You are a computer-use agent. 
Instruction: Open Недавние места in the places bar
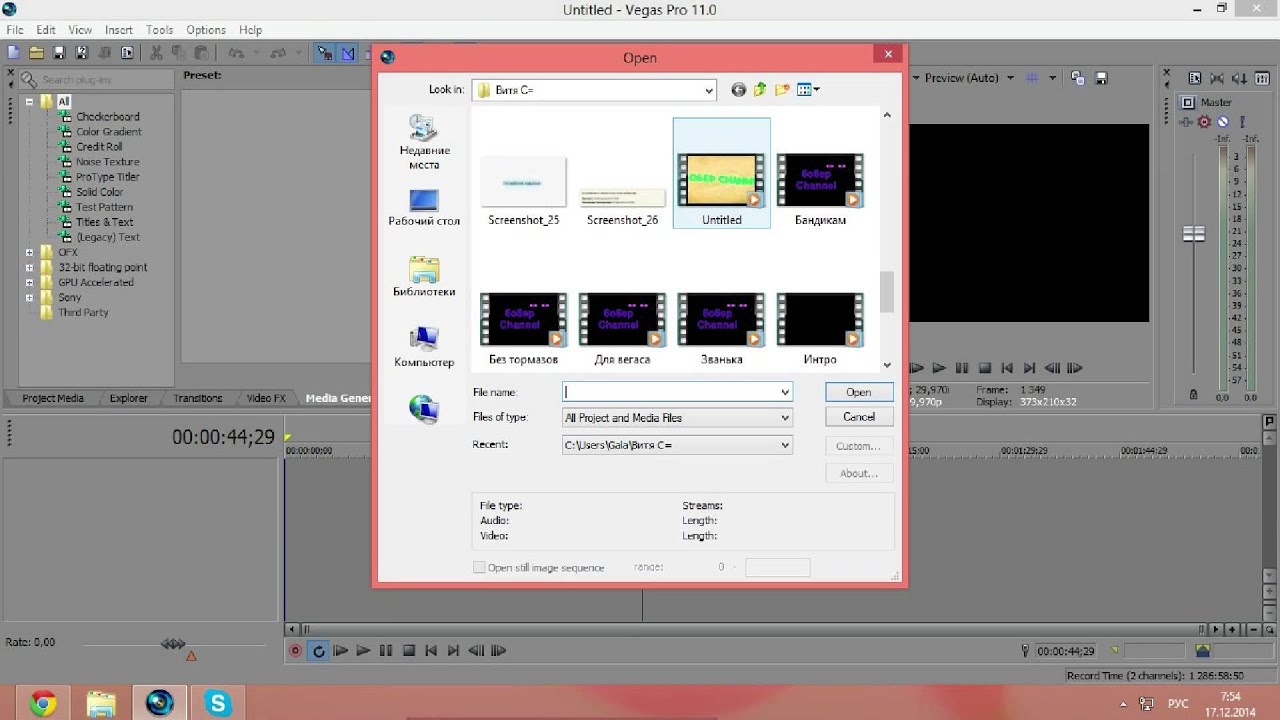pyautogui.click(x=424, y=142)
